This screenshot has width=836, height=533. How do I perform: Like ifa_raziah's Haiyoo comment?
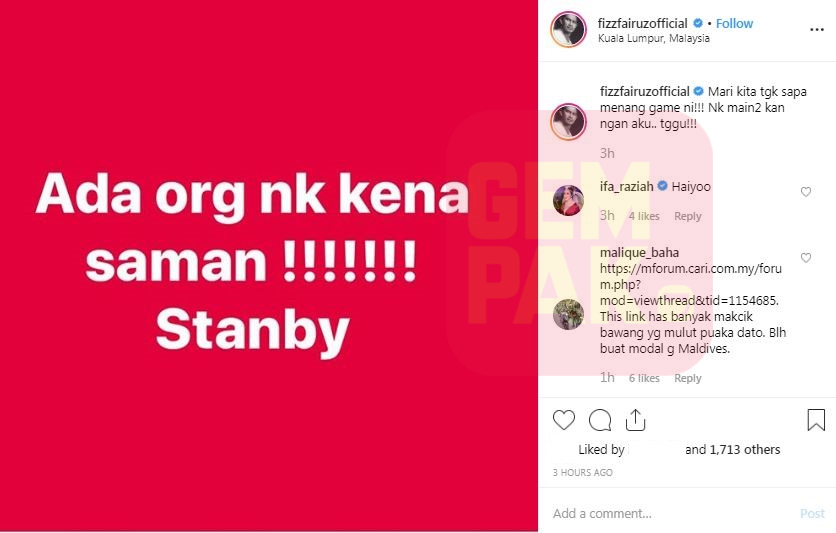[x=806, y=191]
